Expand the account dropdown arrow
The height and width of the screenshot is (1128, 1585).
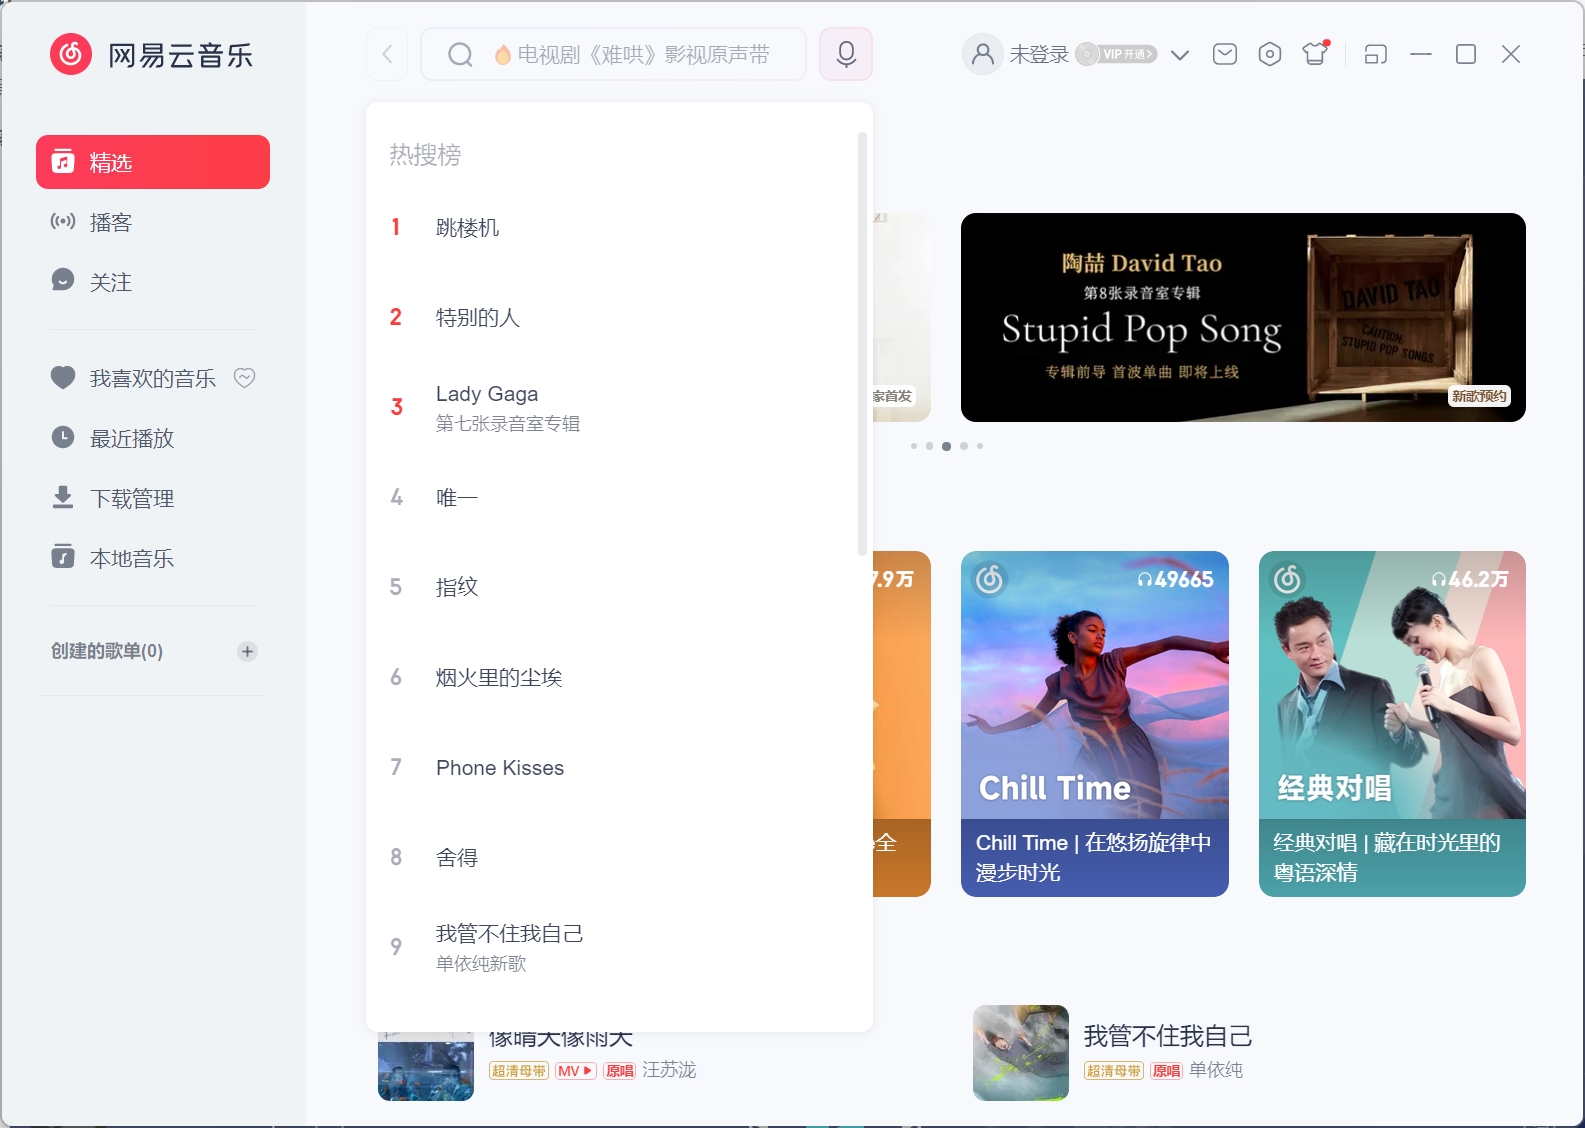(x=1180, y=55)
